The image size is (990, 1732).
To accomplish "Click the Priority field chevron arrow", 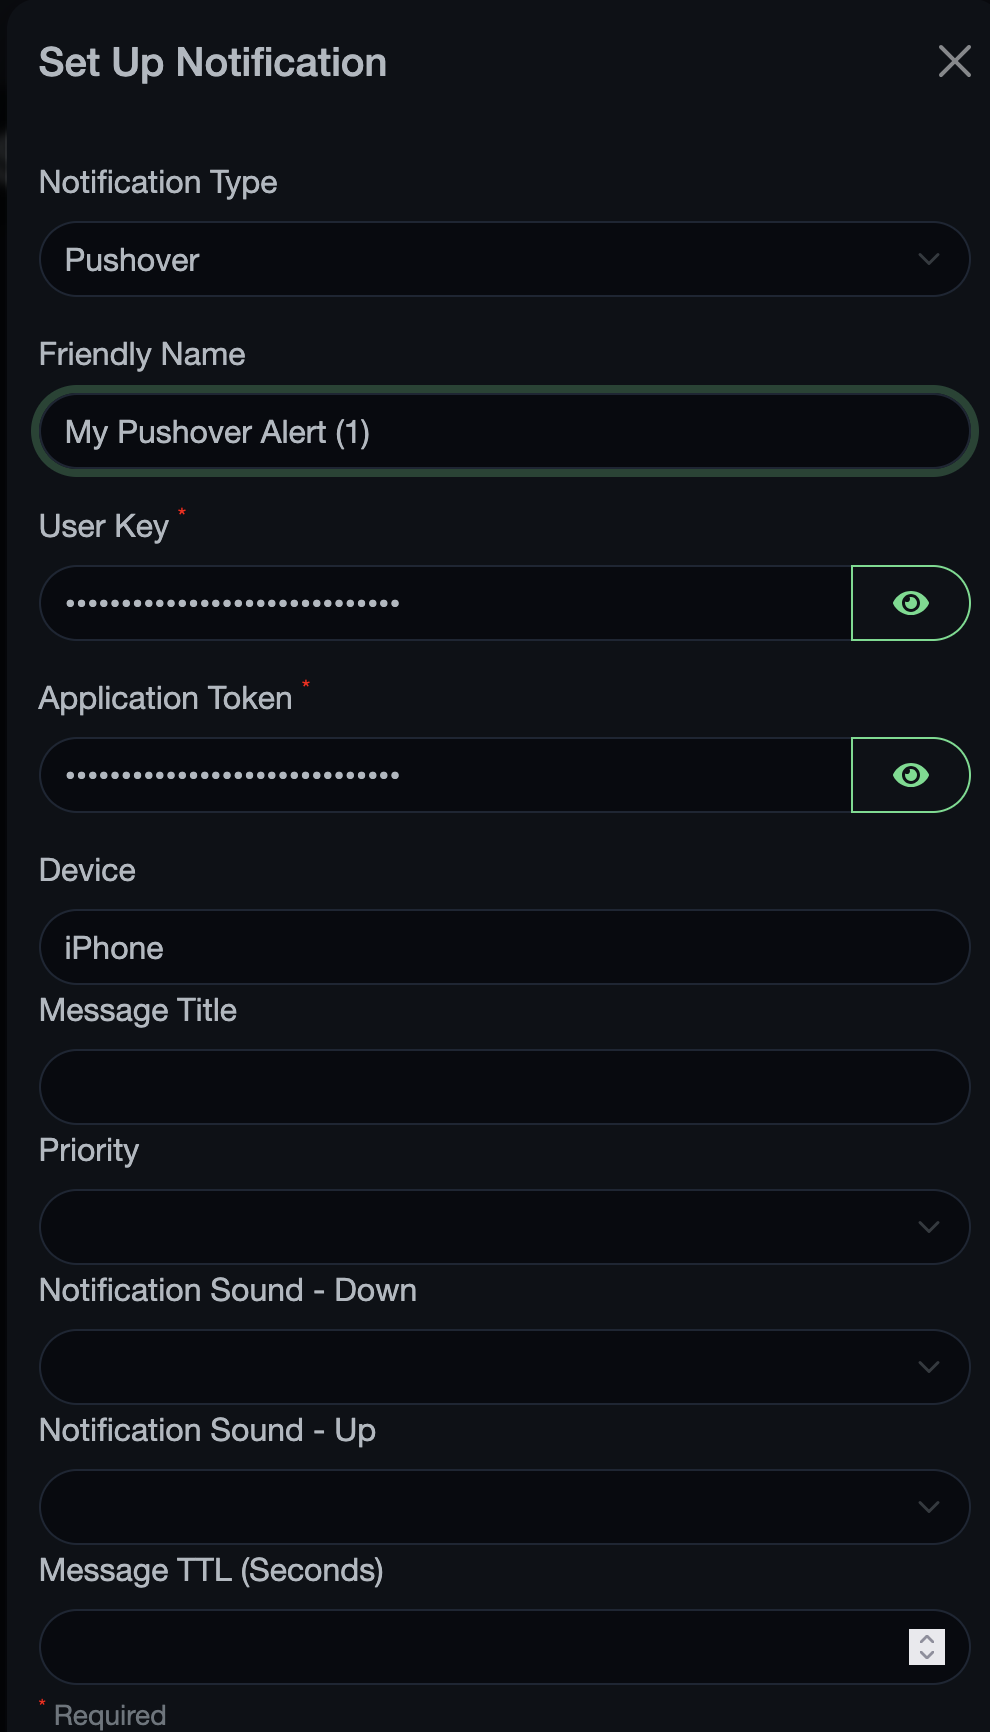I will tap(928, 1227).
